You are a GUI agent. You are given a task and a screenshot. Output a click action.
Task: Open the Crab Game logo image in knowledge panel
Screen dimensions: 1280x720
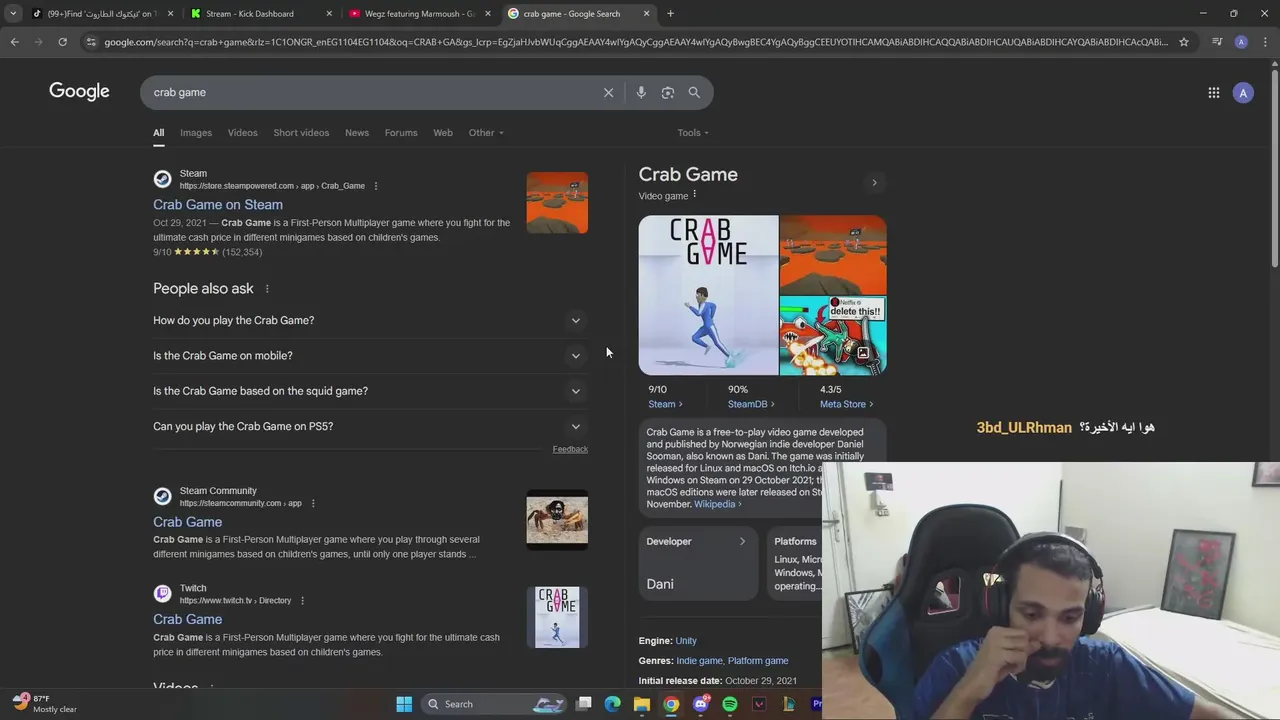708,295
